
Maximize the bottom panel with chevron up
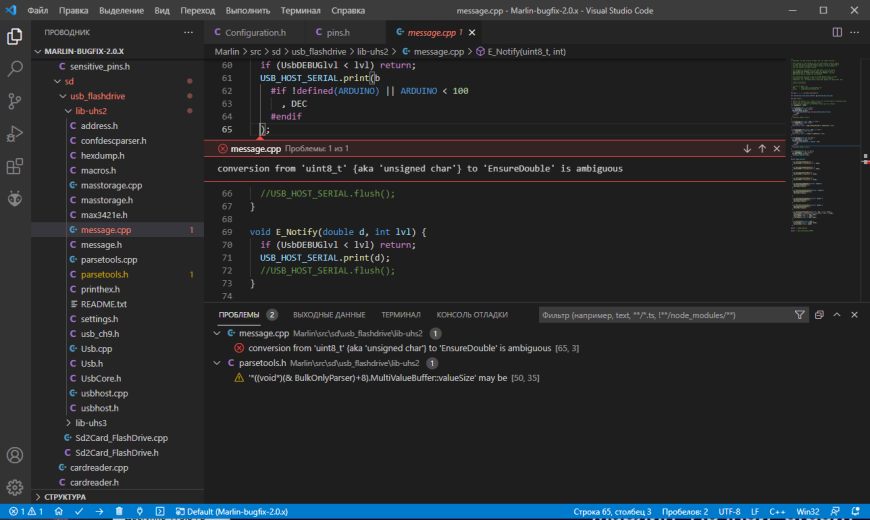click(x=837, y=315)
